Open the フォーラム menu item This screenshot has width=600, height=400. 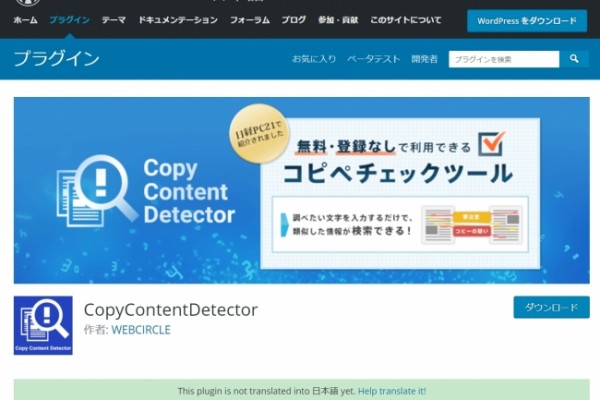pos(250,20)
